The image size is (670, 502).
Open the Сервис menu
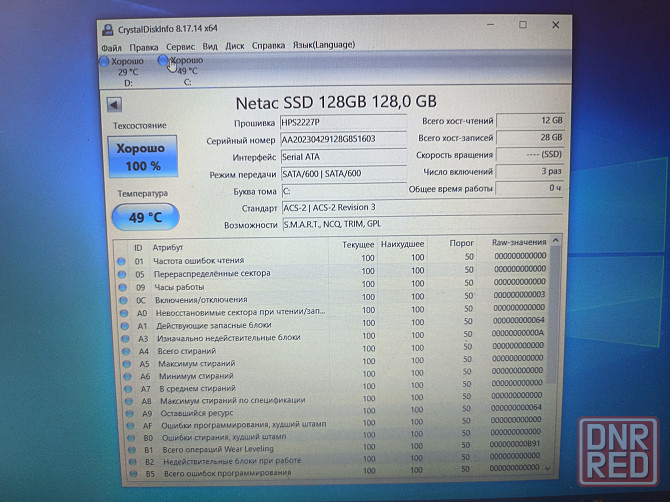tap(180, 47)
